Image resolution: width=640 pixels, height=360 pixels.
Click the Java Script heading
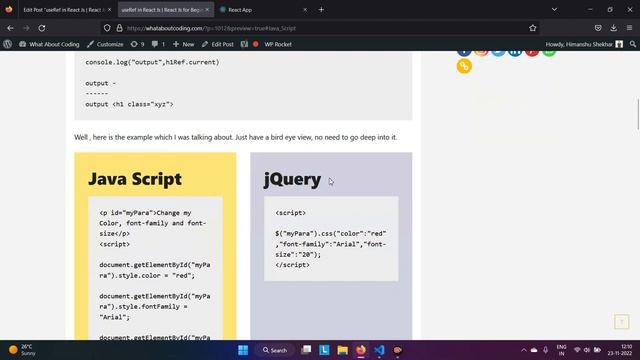(135, 179)
